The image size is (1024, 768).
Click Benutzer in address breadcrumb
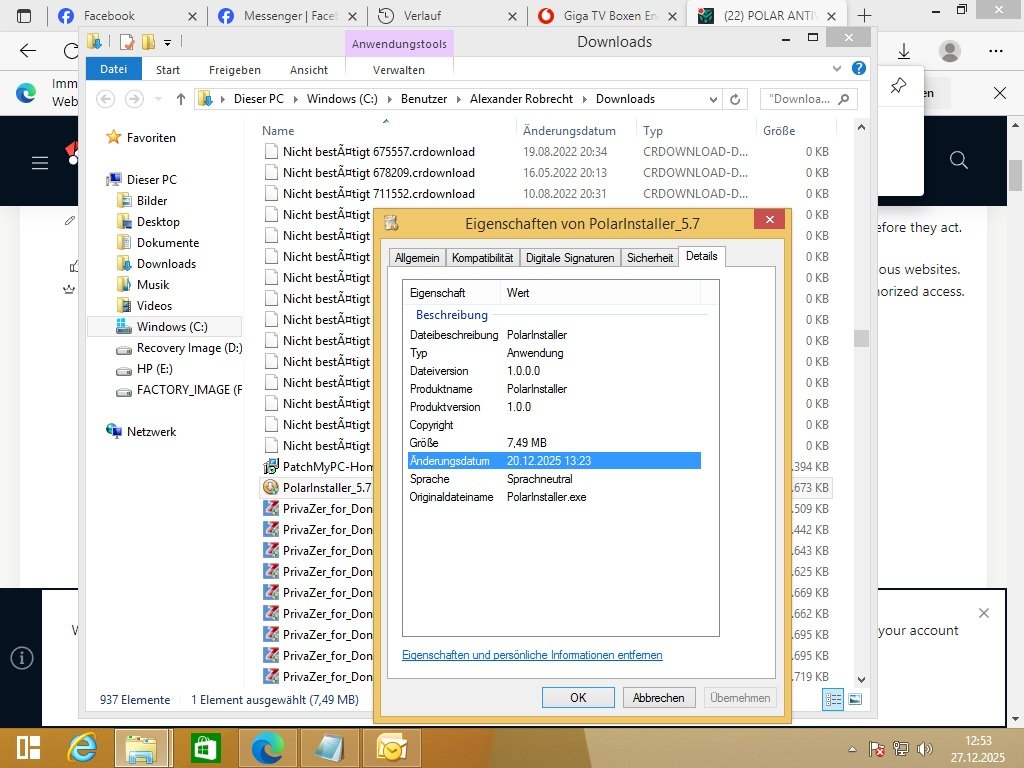(x=424, y=99)
